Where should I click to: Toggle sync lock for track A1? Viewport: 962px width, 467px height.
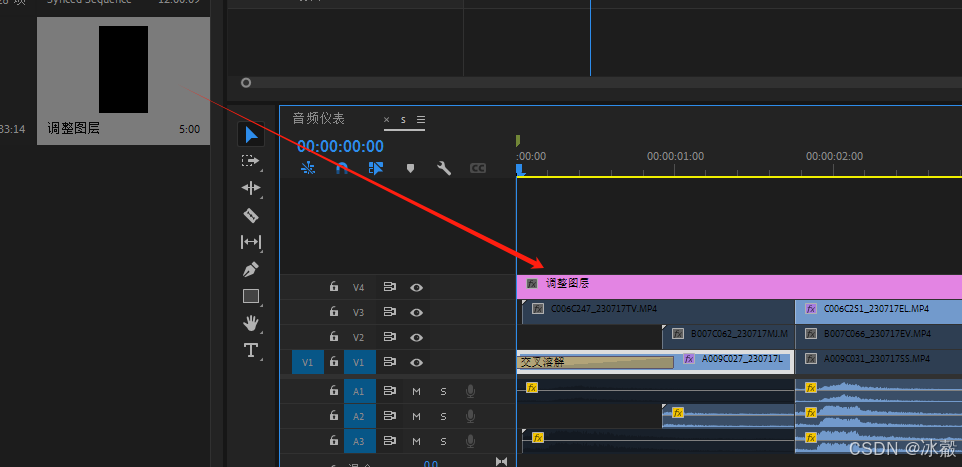(x=390, y=391)
